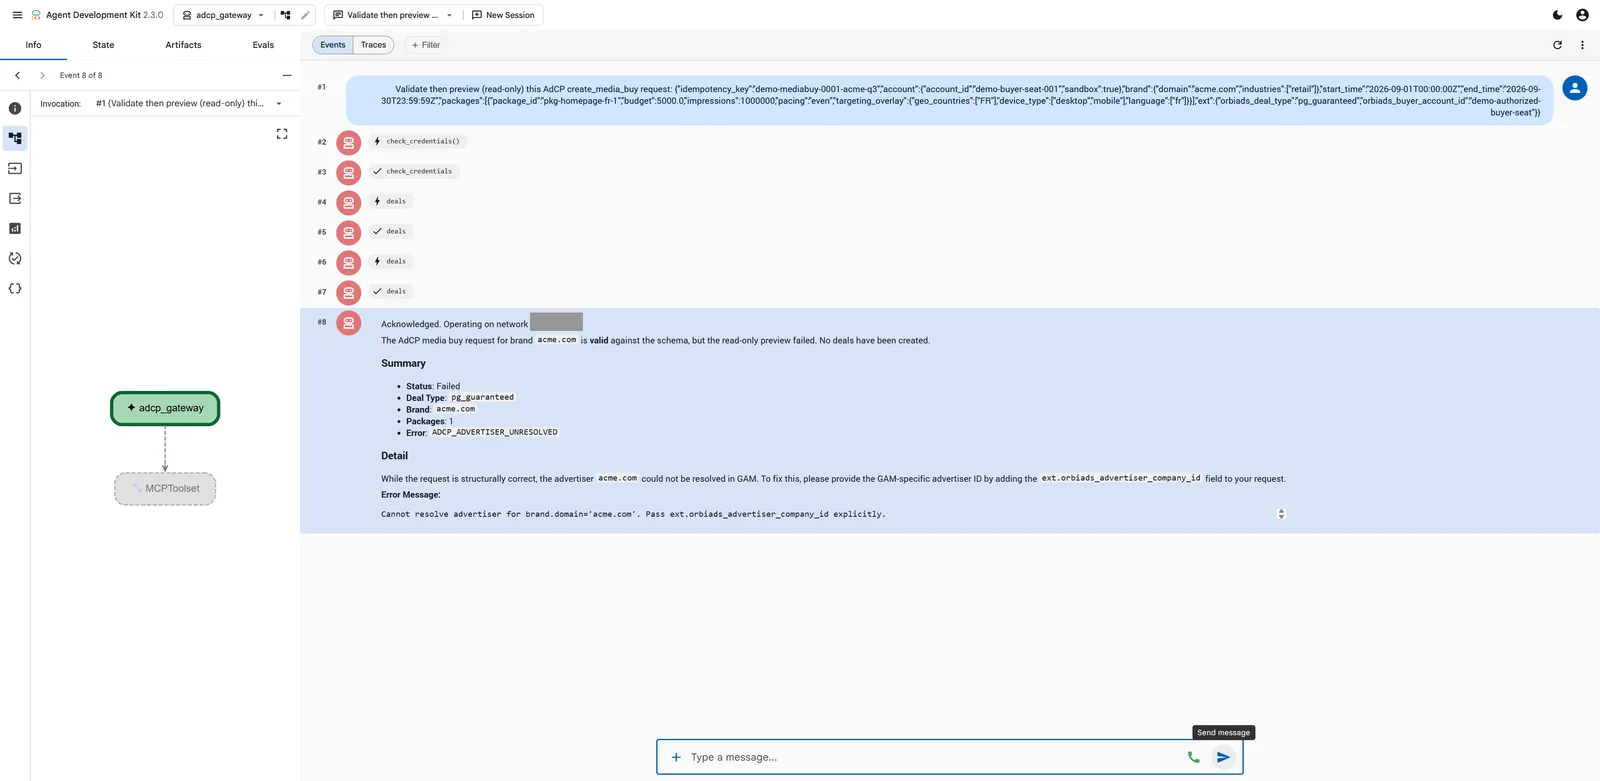
Task: Open the raw JSON braces icon
Action: click(15, 288)
